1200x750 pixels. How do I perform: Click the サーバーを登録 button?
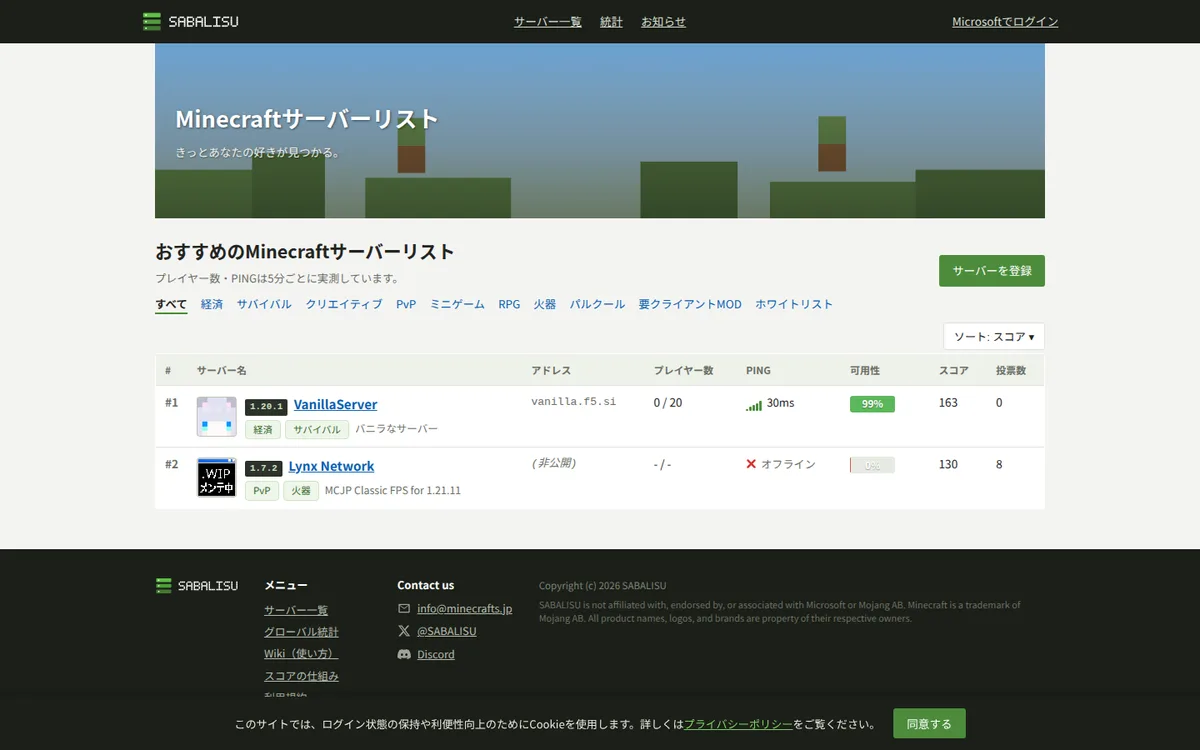tap(992, 271)
